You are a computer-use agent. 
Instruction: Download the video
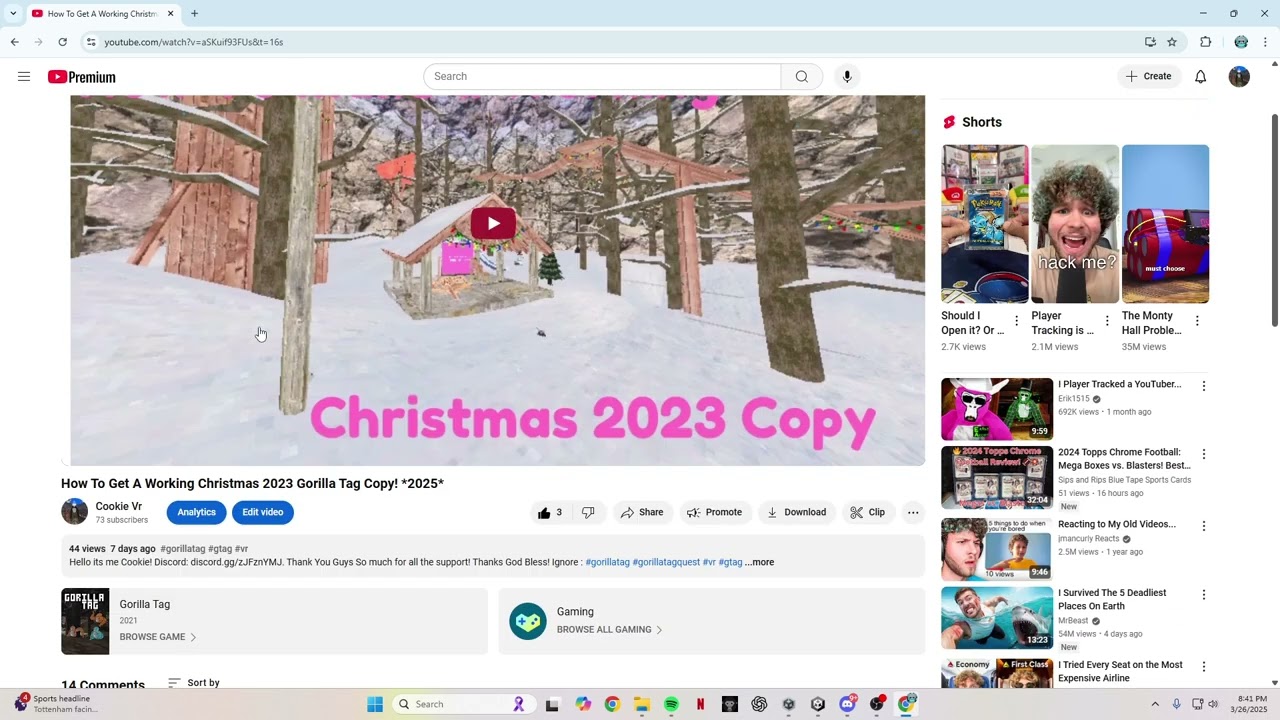(x=796, y=512)
